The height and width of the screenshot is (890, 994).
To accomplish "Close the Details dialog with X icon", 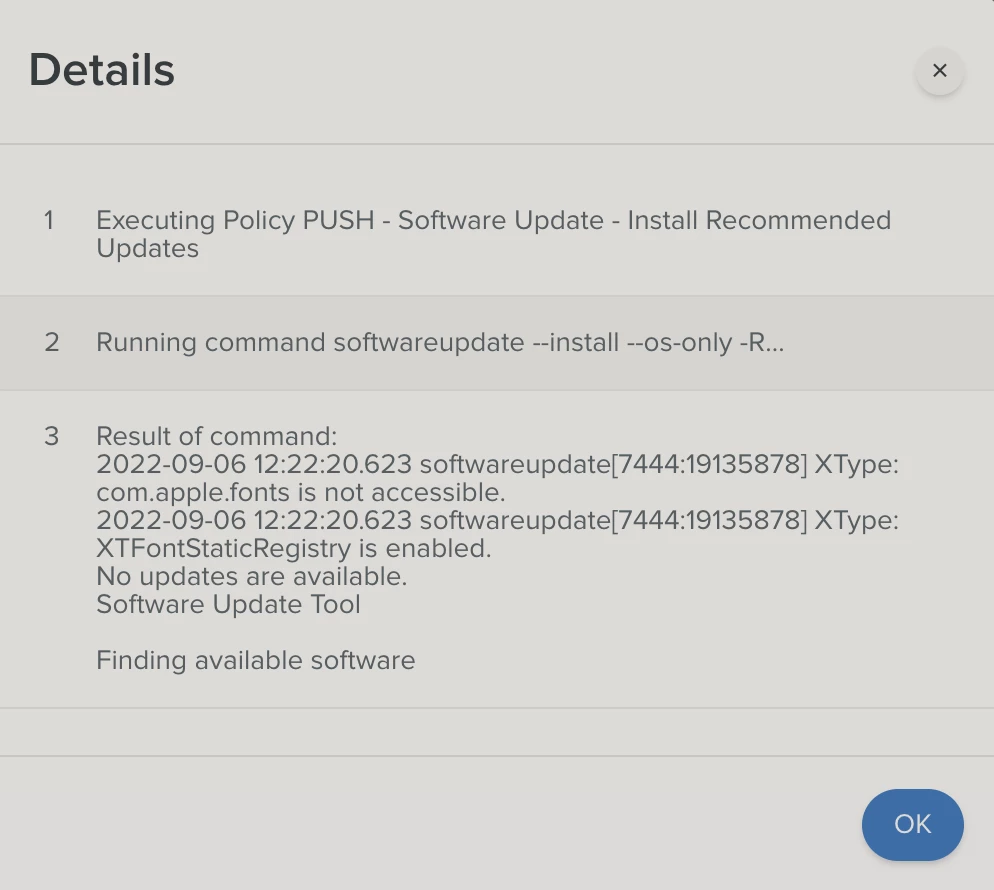I will pyautogui.click(x=939, y=70).
